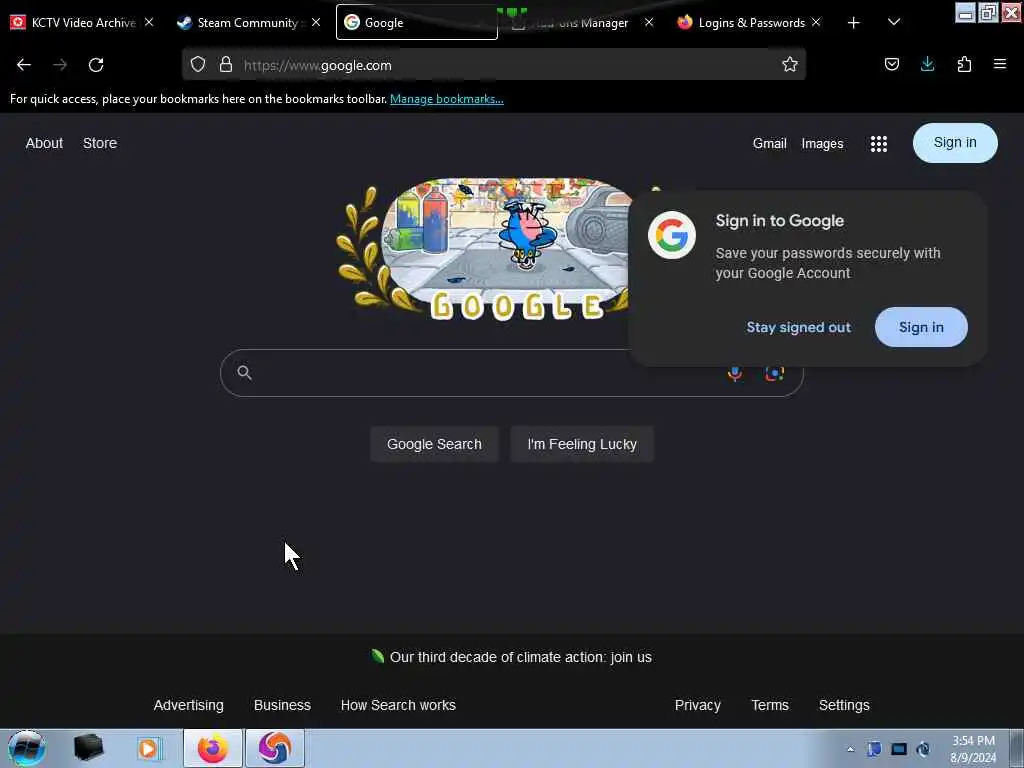Switch to the Logins & Passwords tab
Viewport: 1024px width, 768px height.
[x=748, y=23]
